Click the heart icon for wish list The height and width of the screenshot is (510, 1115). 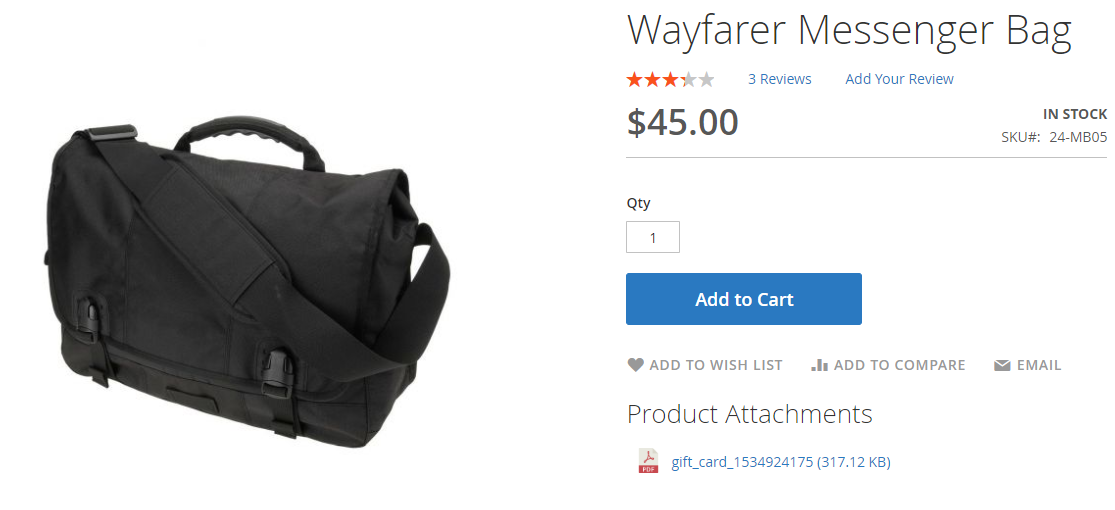pyautogui.click(x=635, y=365)
